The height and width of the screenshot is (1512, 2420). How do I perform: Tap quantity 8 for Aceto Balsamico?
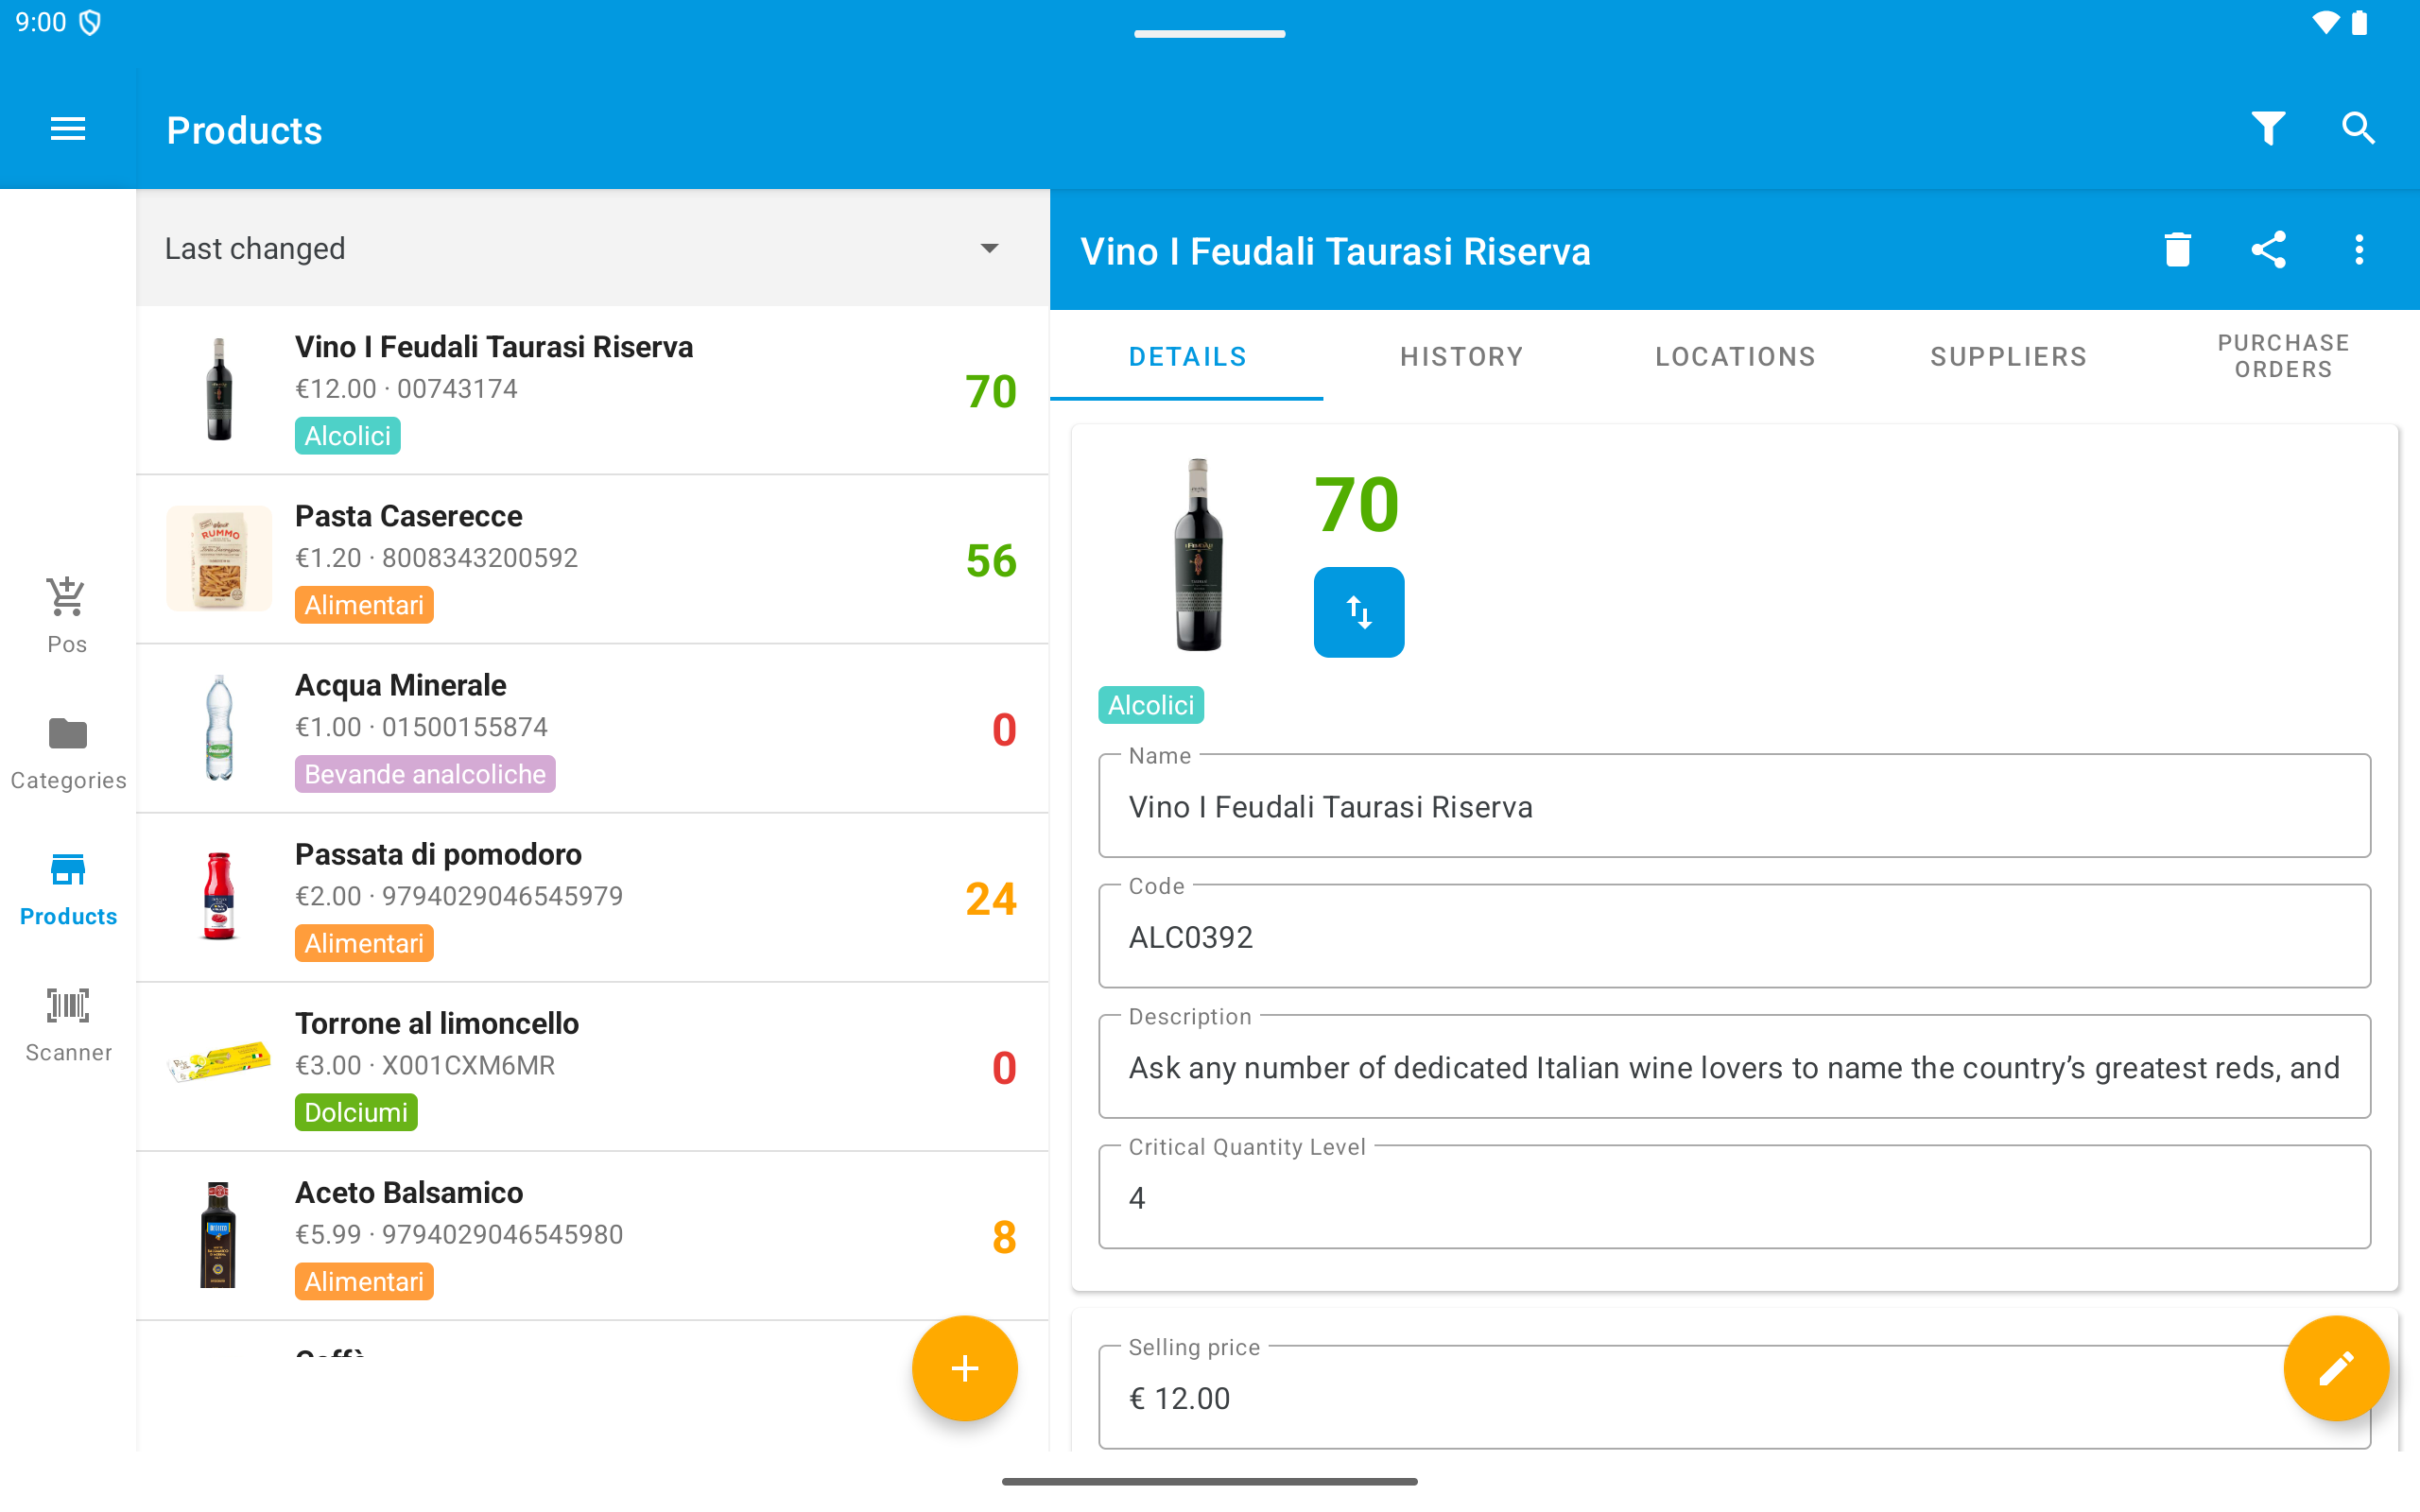(x=1004, y=1237)
